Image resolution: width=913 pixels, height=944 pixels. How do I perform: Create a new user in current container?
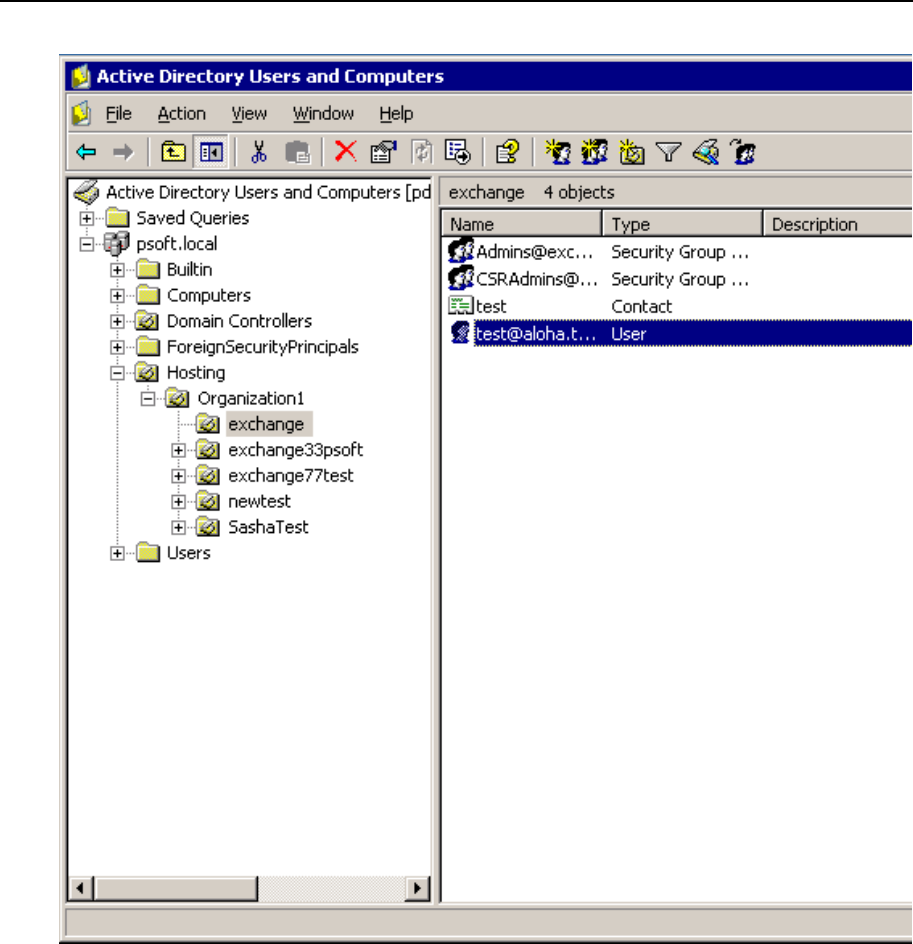coord(558,152)
